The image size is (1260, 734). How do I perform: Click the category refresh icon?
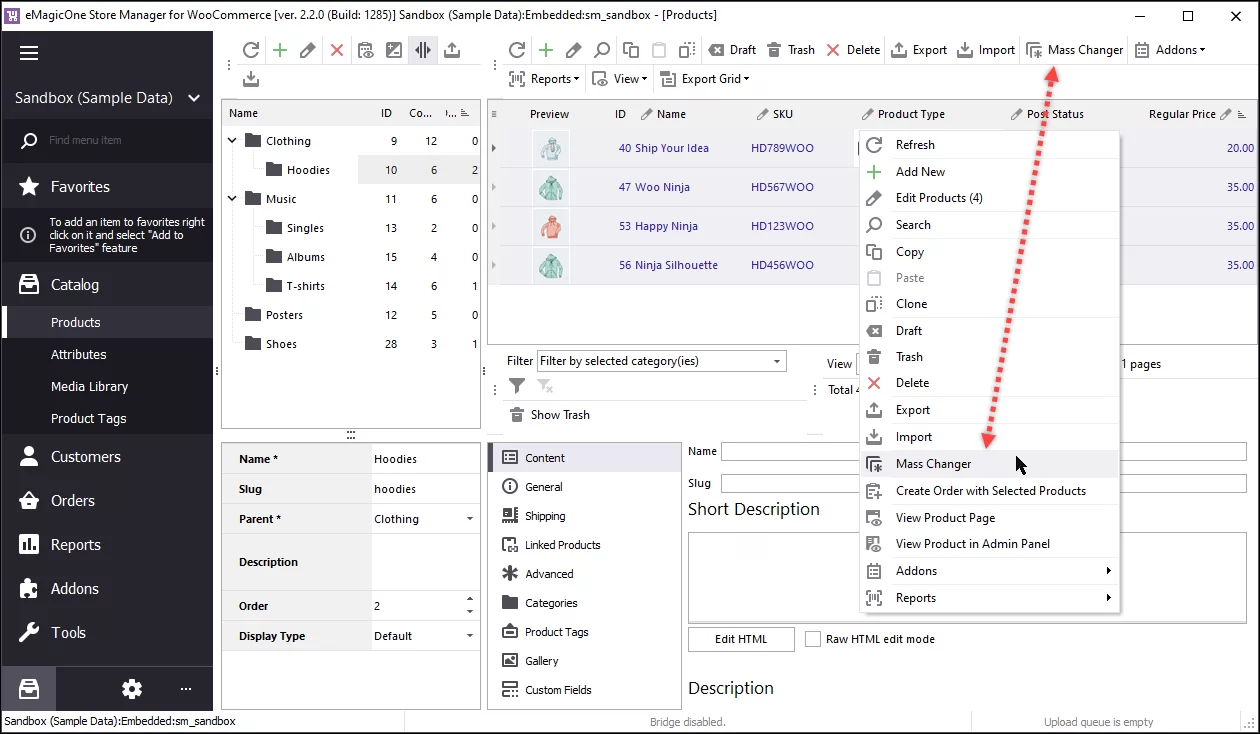click(x=251, y=50)
